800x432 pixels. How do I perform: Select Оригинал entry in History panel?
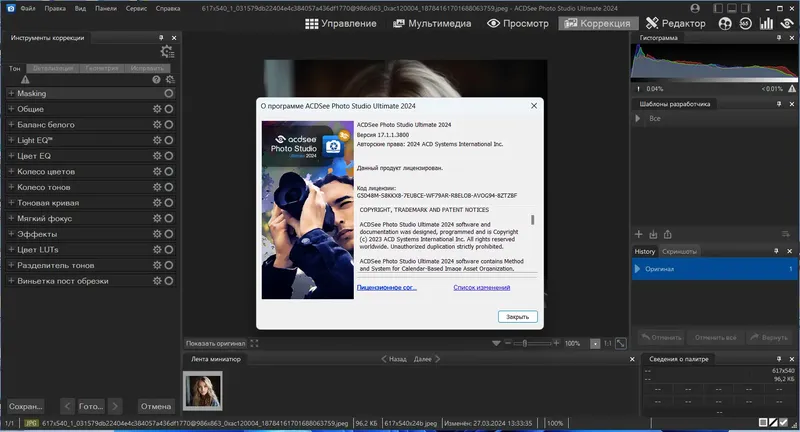tap(715, 269)
